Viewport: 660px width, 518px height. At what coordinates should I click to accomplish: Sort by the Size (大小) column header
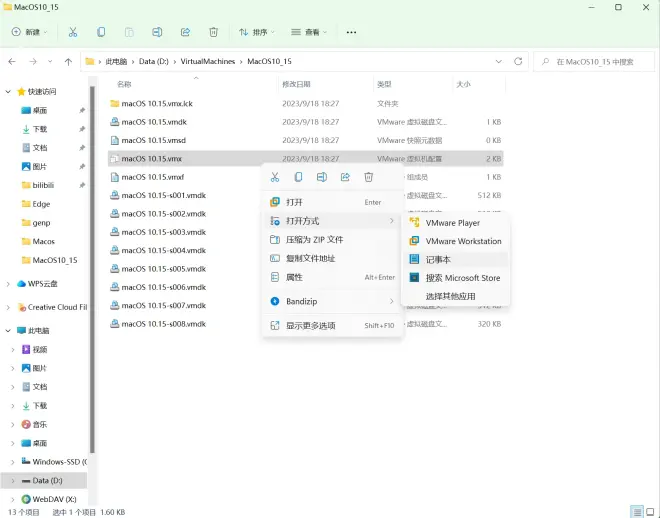pos(479,84)
